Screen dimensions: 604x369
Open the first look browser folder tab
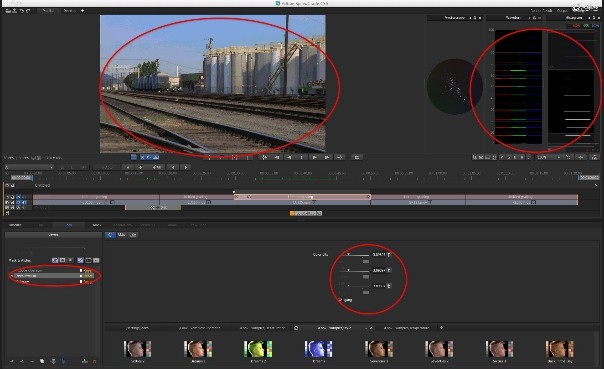point(137,328)
